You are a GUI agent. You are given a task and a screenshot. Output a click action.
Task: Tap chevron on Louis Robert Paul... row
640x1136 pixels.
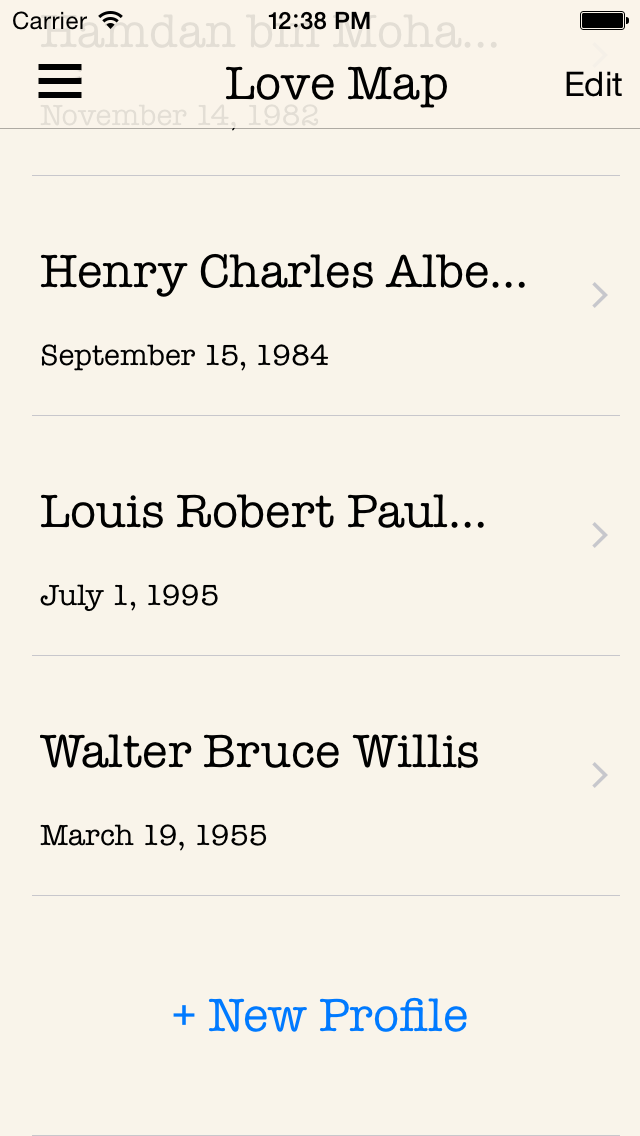pyautogui.click(x=600, y=535)
